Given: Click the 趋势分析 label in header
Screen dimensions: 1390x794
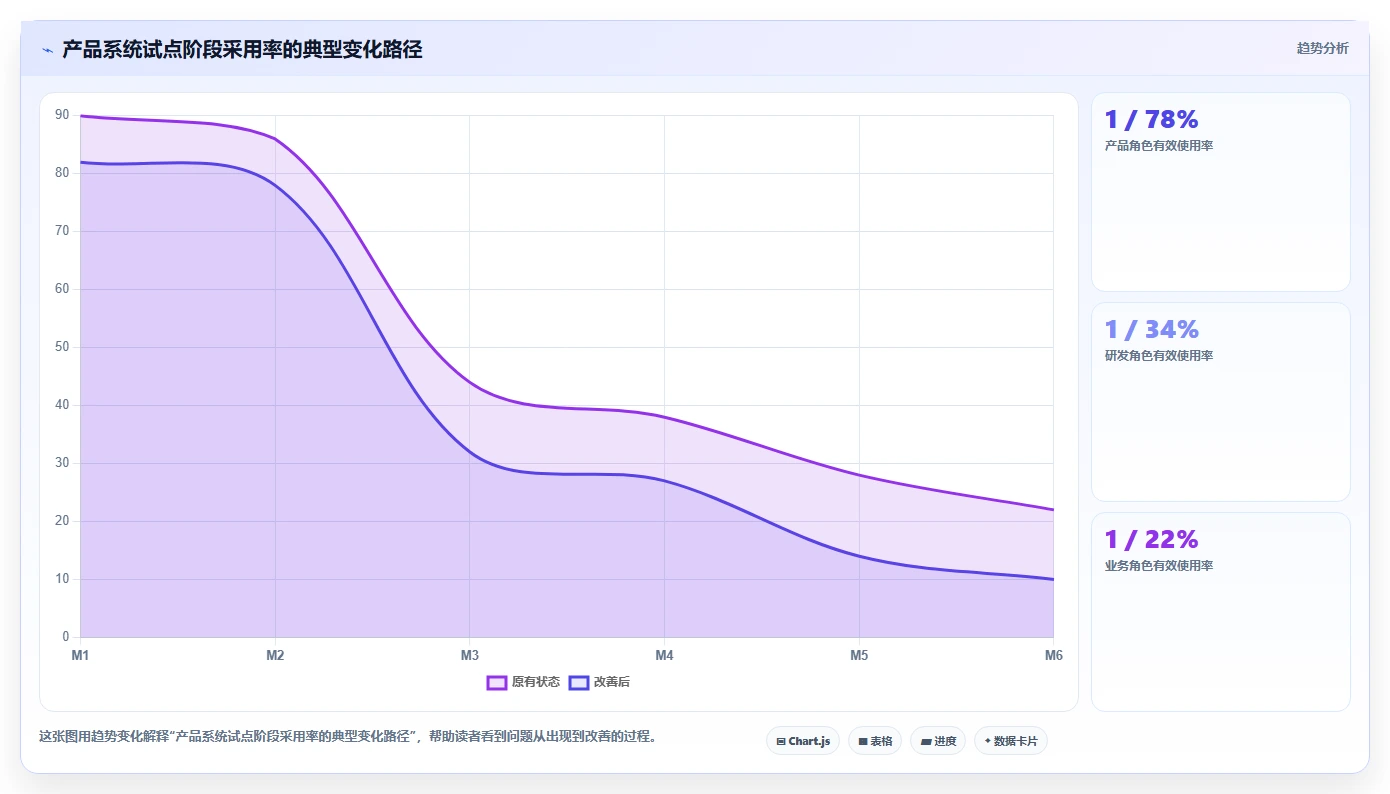Looking at the screenshot, I should pos(1322,48).
